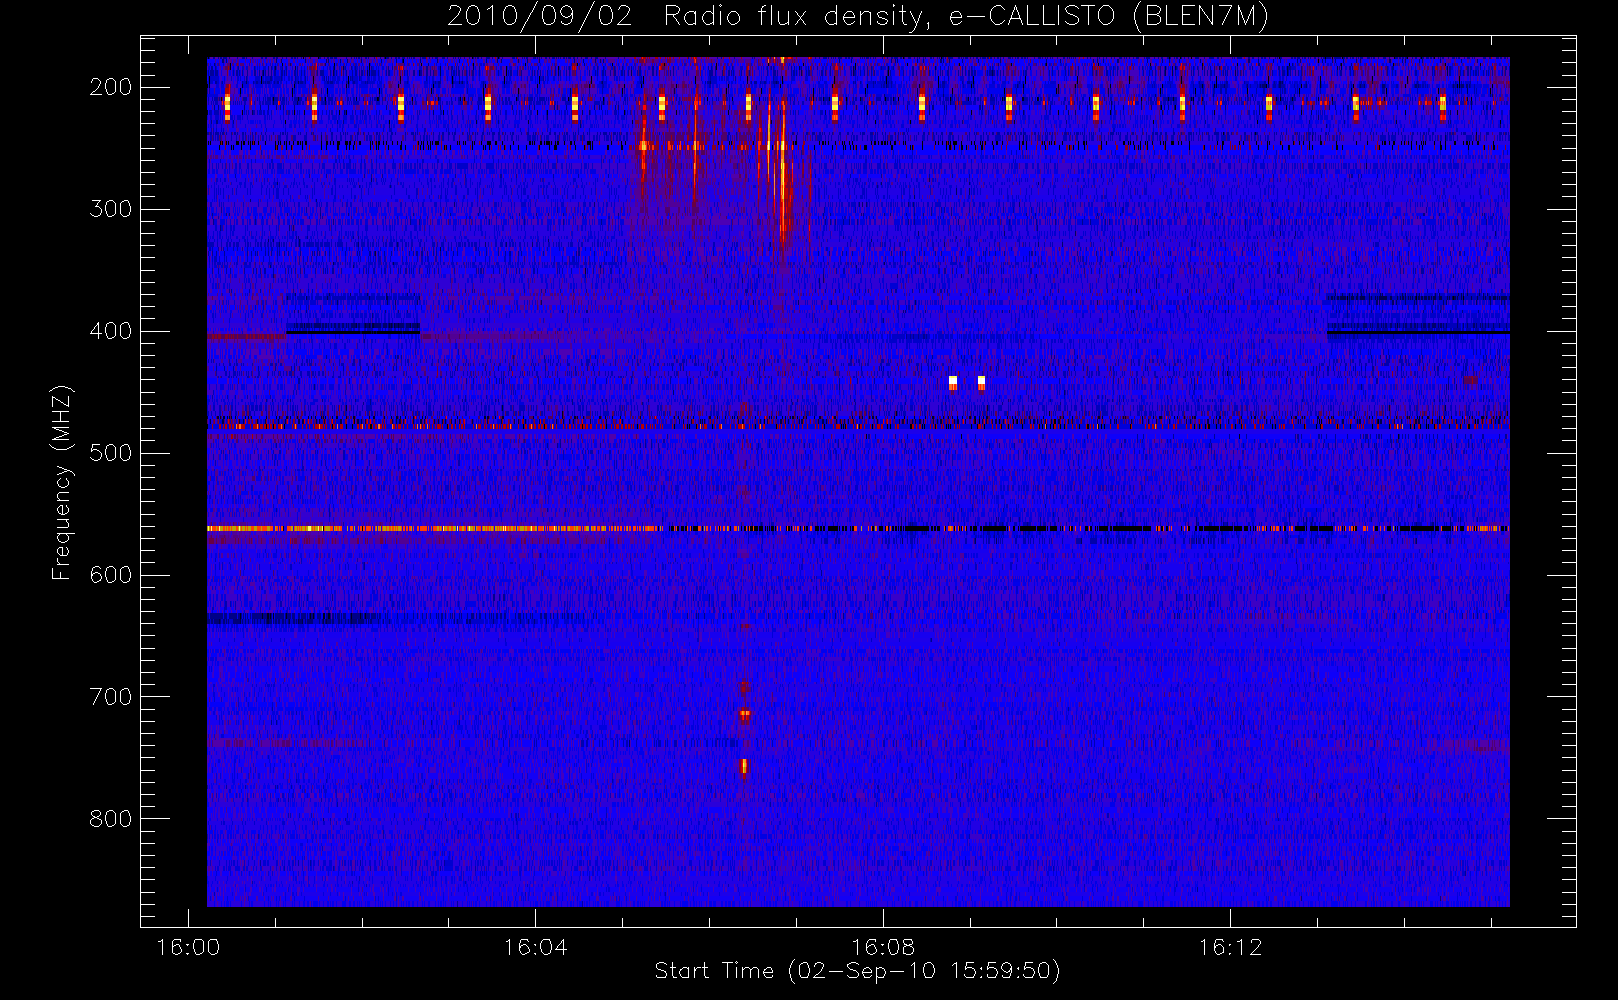
Task: Click the plot title '2010/09/02 Radio flux density'
Action: point(858,17)
